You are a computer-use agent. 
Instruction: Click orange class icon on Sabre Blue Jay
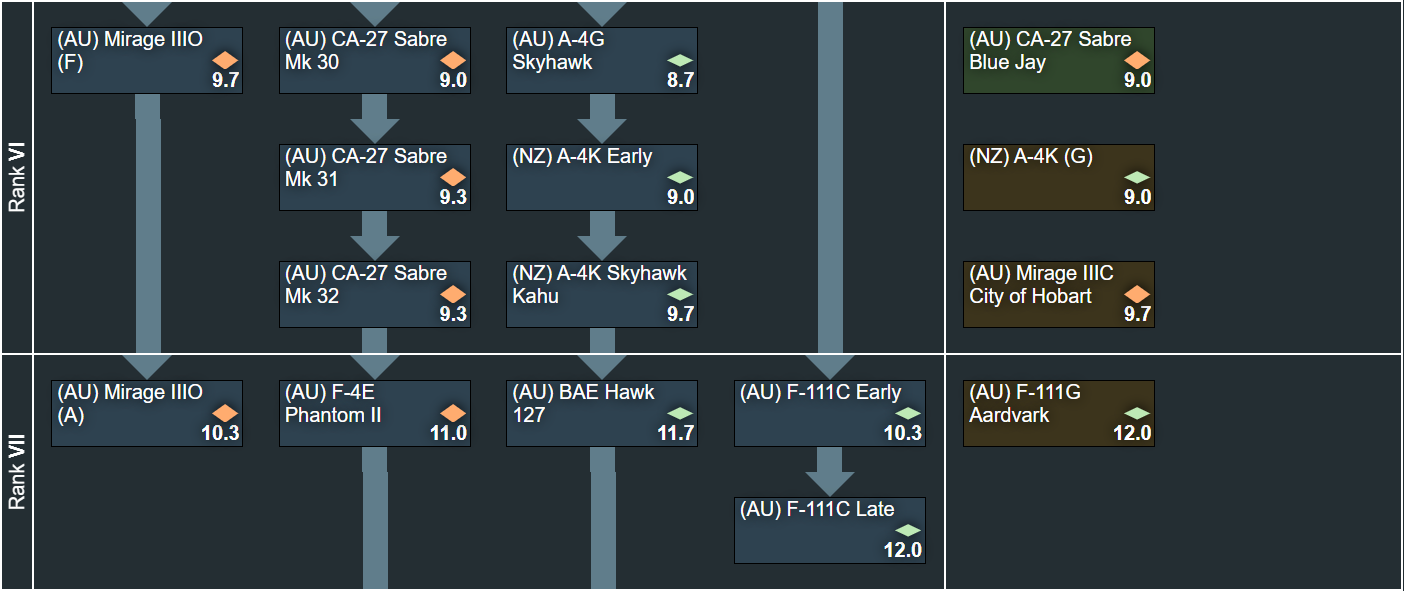1138,60
